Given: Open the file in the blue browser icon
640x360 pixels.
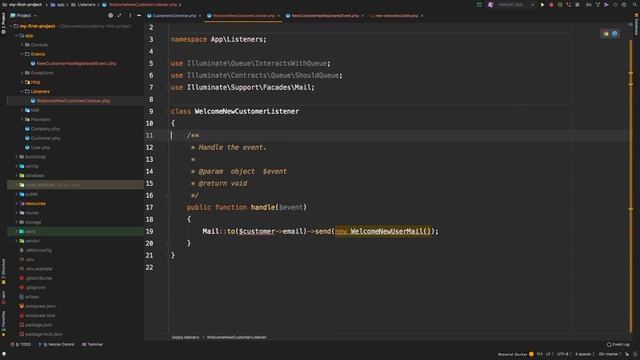Looking at the screenshot, I should [615, 34].
